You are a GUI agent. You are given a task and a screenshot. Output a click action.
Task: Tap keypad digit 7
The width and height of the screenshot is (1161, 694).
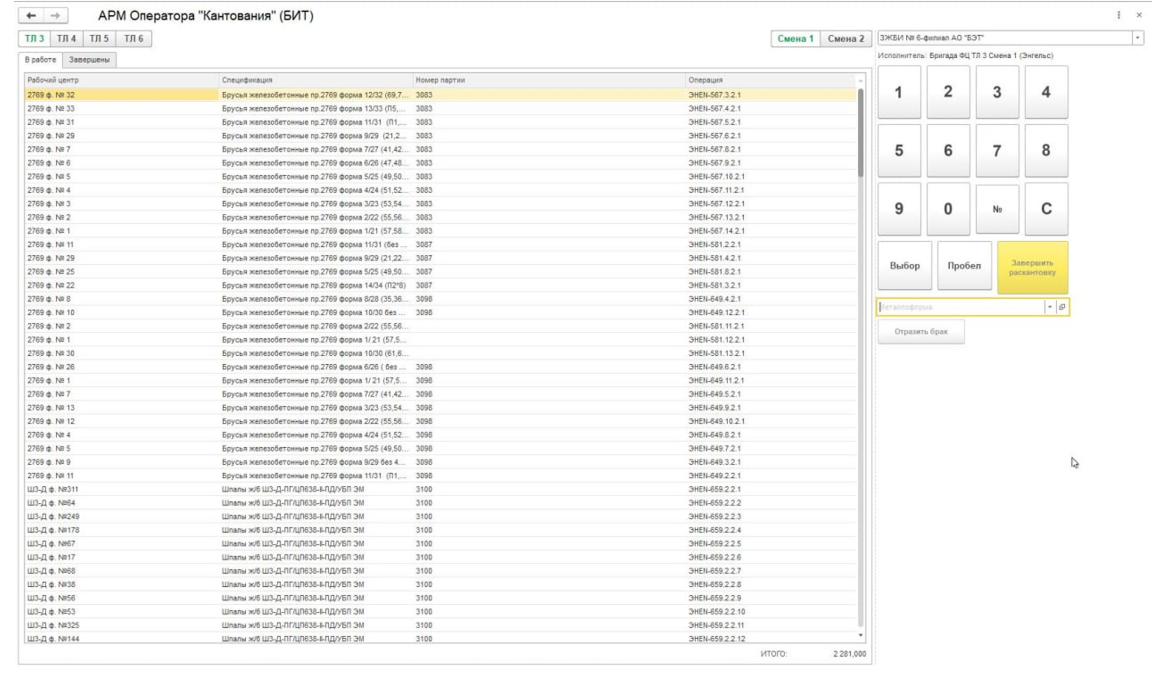(997, 150)
